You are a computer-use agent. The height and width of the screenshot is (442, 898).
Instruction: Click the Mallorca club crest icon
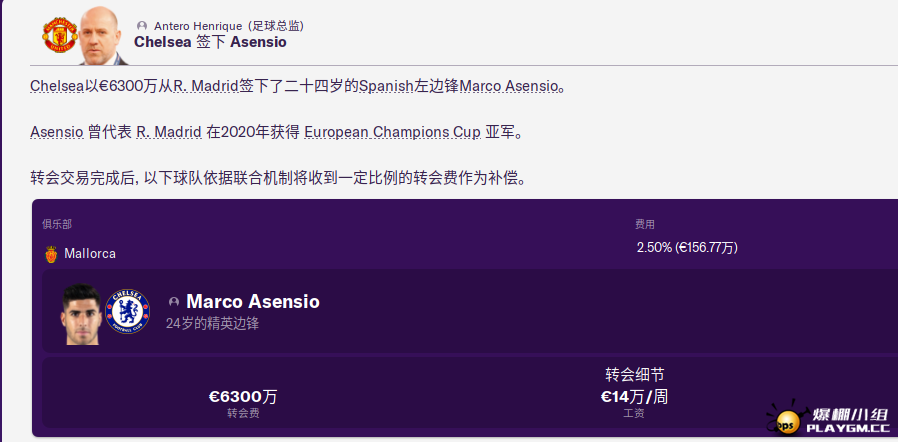[x=51, y=254]
